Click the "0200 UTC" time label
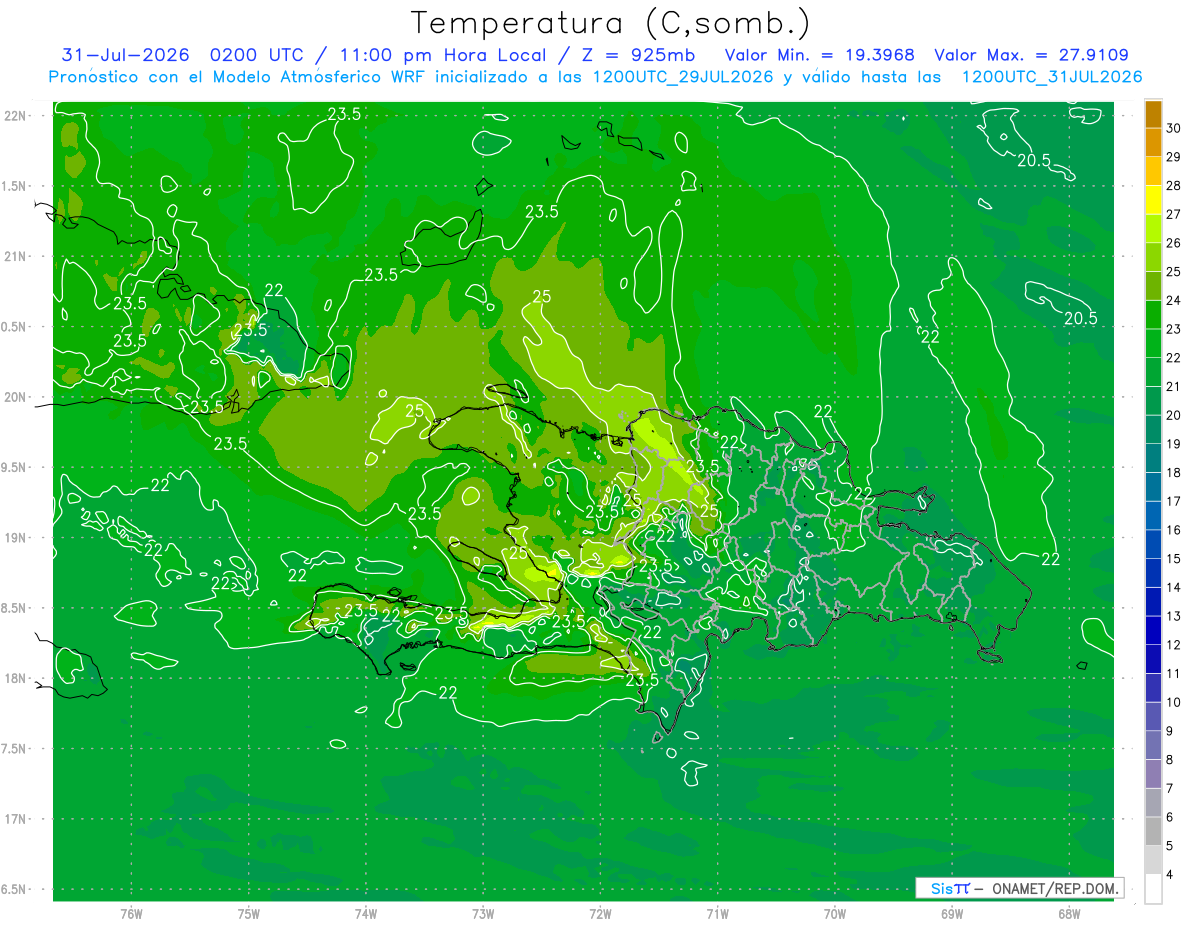 click(256, 55)
